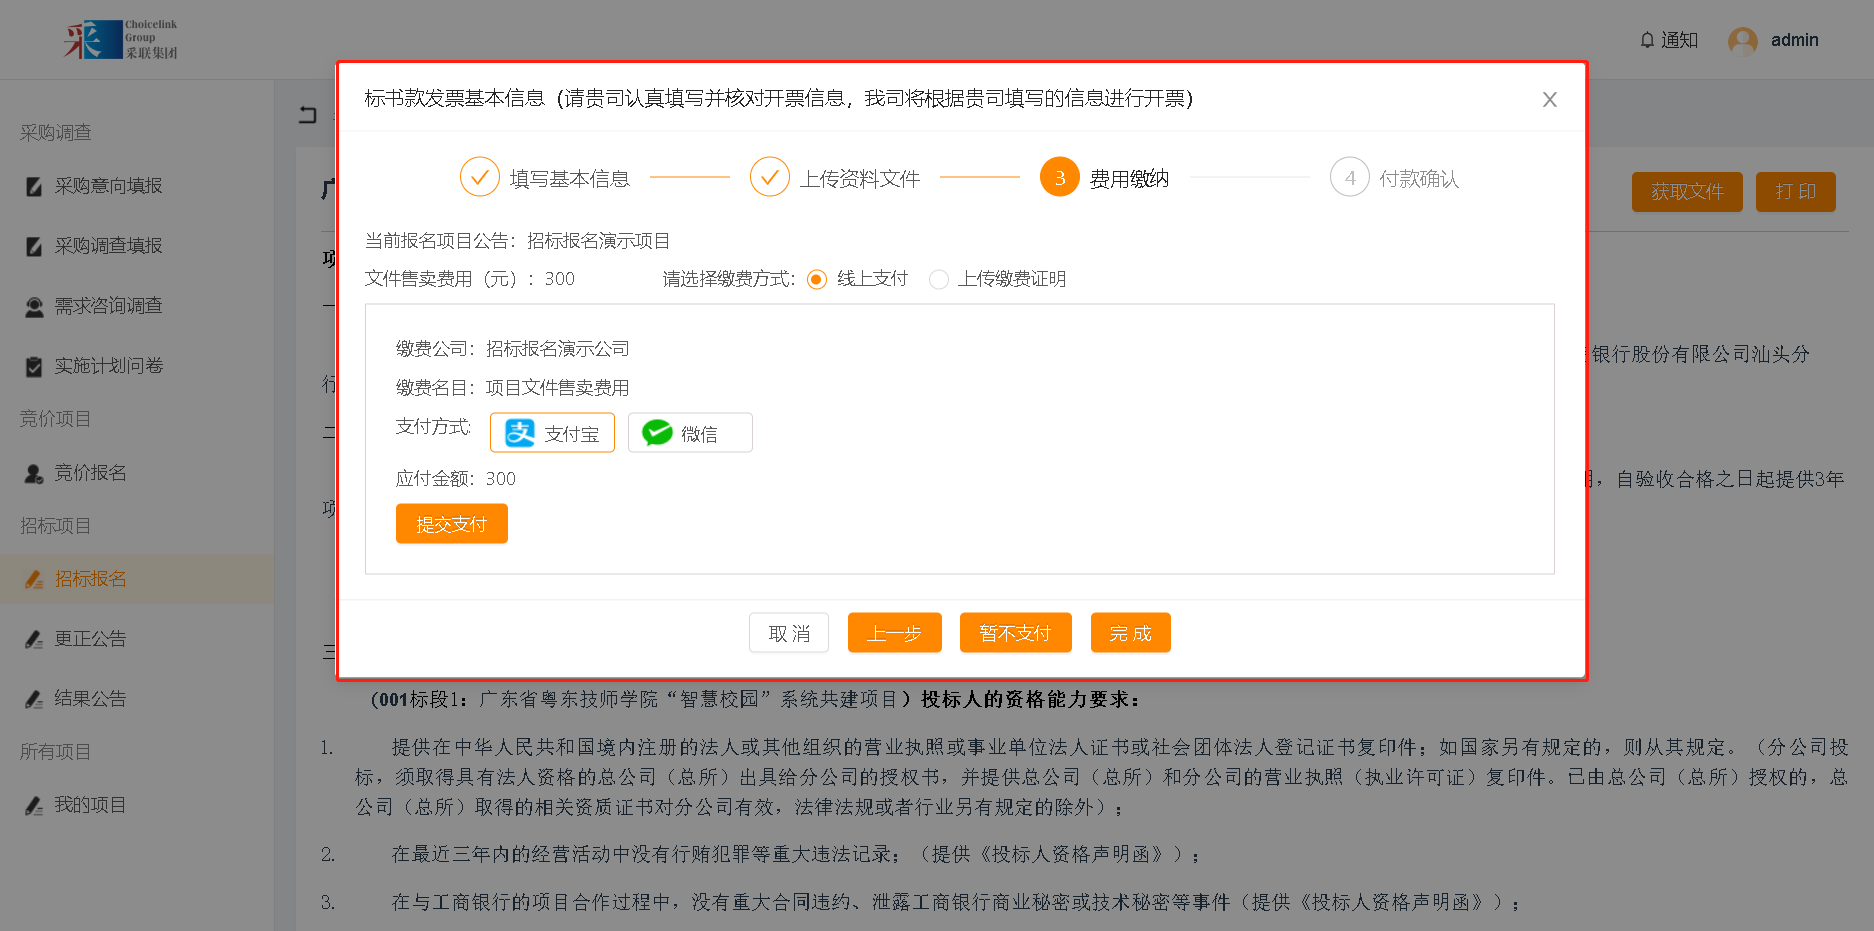The width and height of the screenshot is (1874, 931).
Task: Select the 线上支付 radio button
Action: point(817,279)
